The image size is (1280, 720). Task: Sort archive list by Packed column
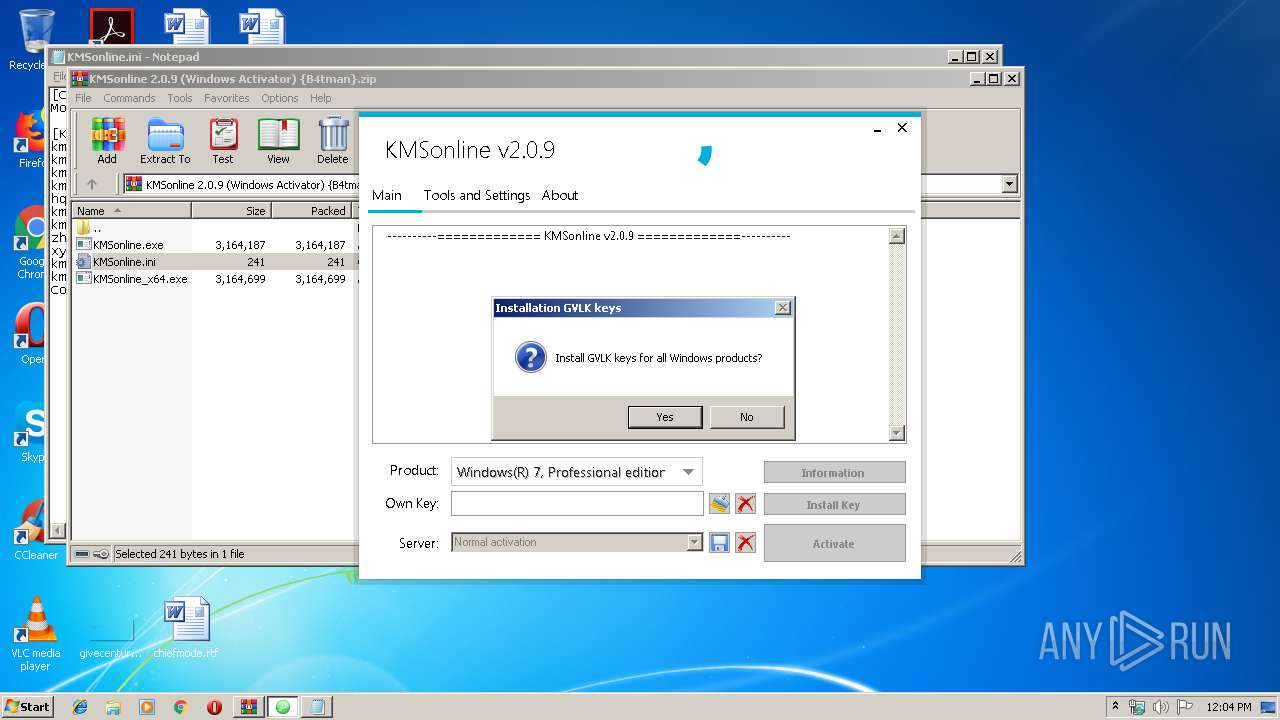(x=311, y=211)
